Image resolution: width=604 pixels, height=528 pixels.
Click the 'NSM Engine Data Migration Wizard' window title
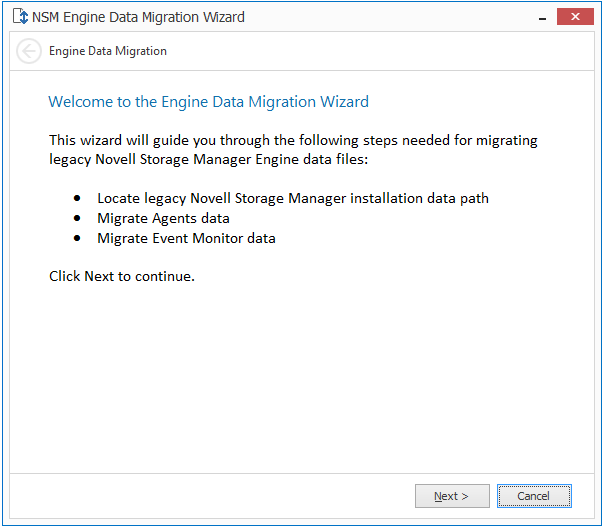tap(138, 17)
